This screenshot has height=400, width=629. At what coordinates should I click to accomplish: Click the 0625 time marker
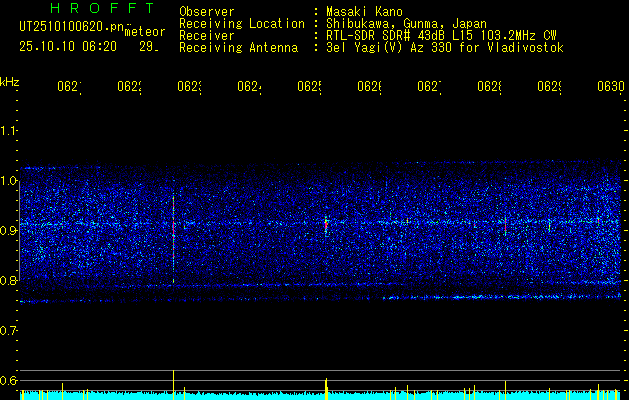pos(309,87)
